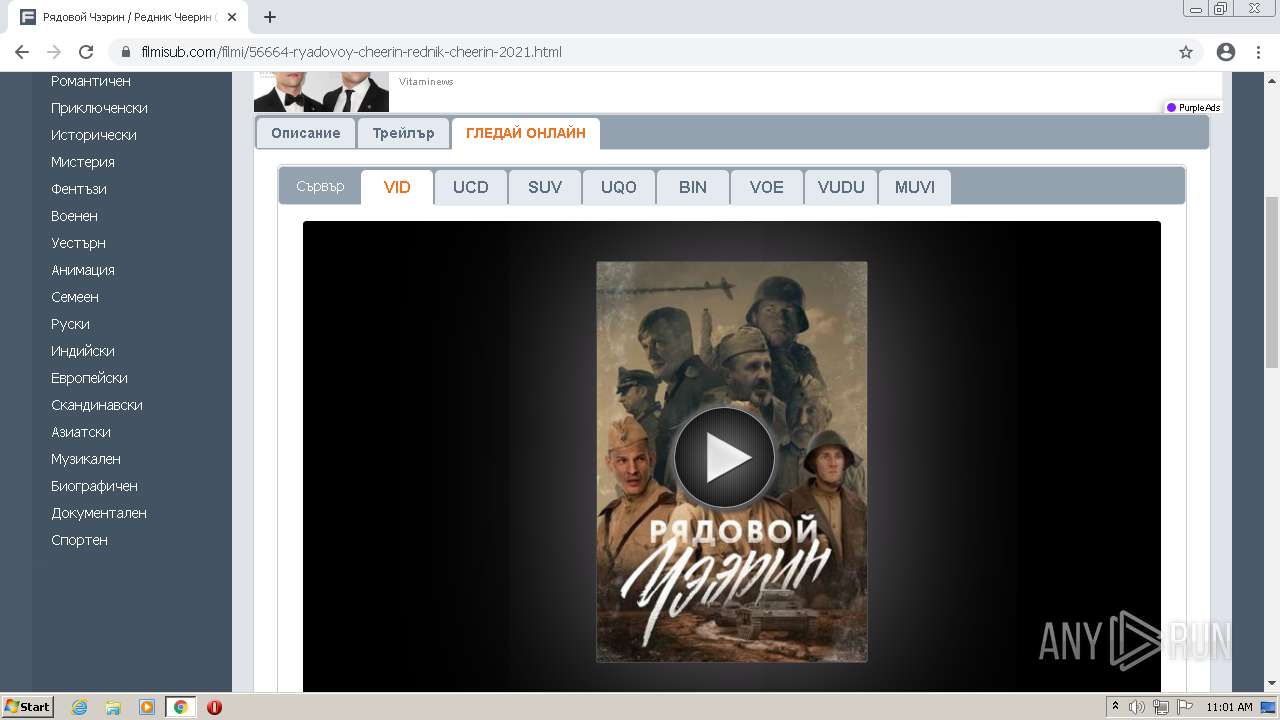Open the Романтичен genre link
The width and height of the screenshot is (1280, 720).
pyautogui.click(x=91, y=81)
